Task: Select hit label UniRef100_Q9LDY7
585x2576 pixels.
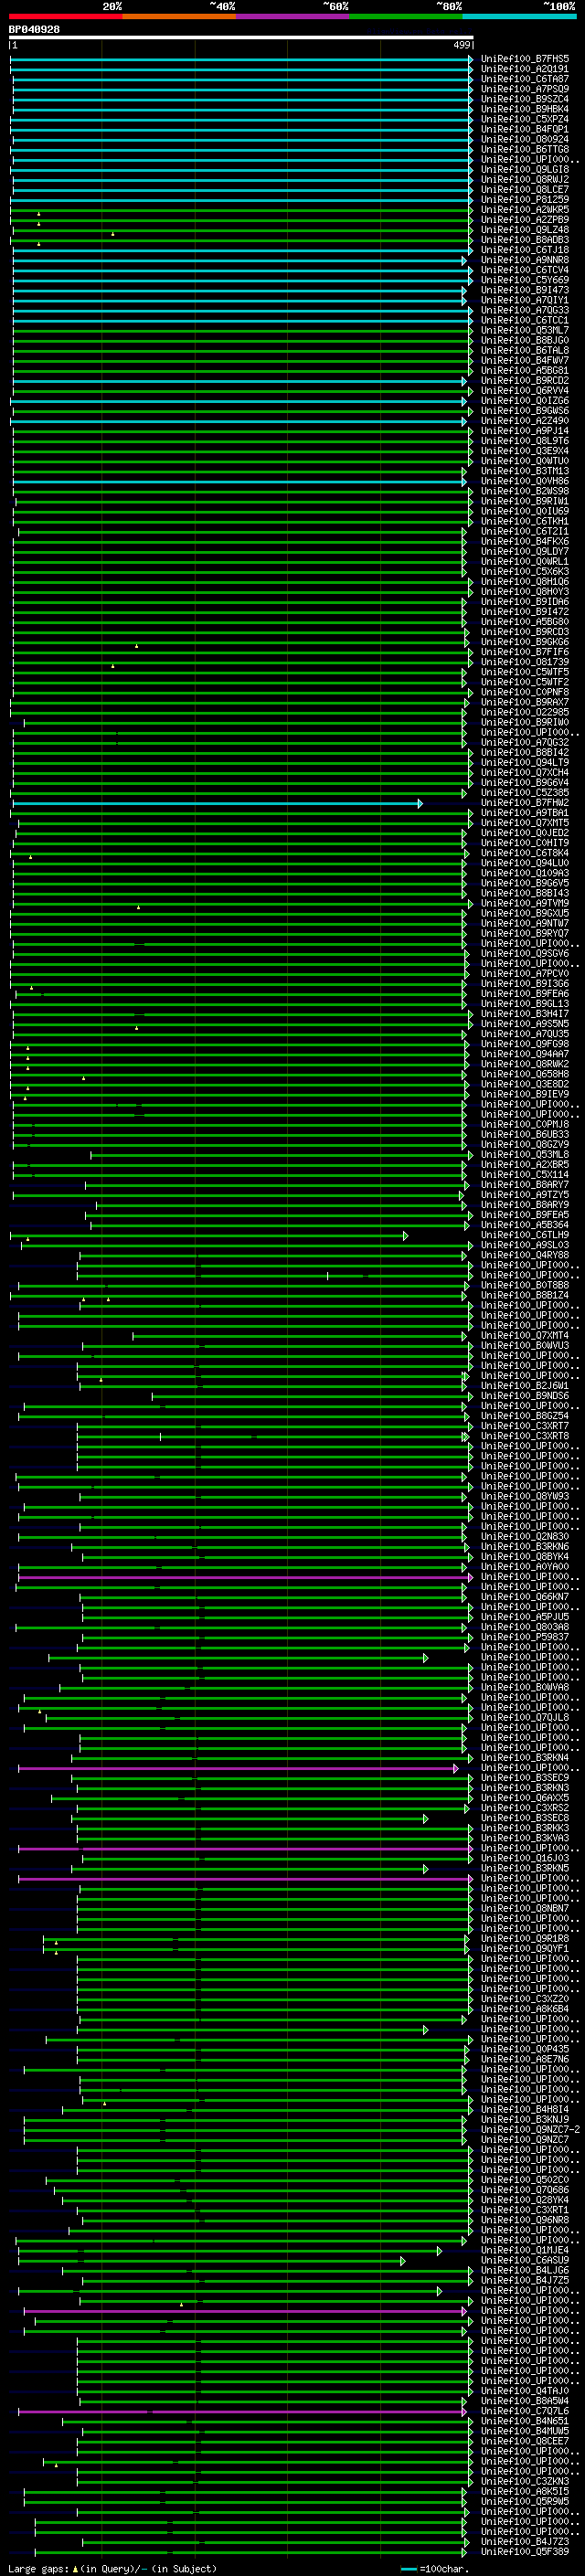Action: pos(525,552)
